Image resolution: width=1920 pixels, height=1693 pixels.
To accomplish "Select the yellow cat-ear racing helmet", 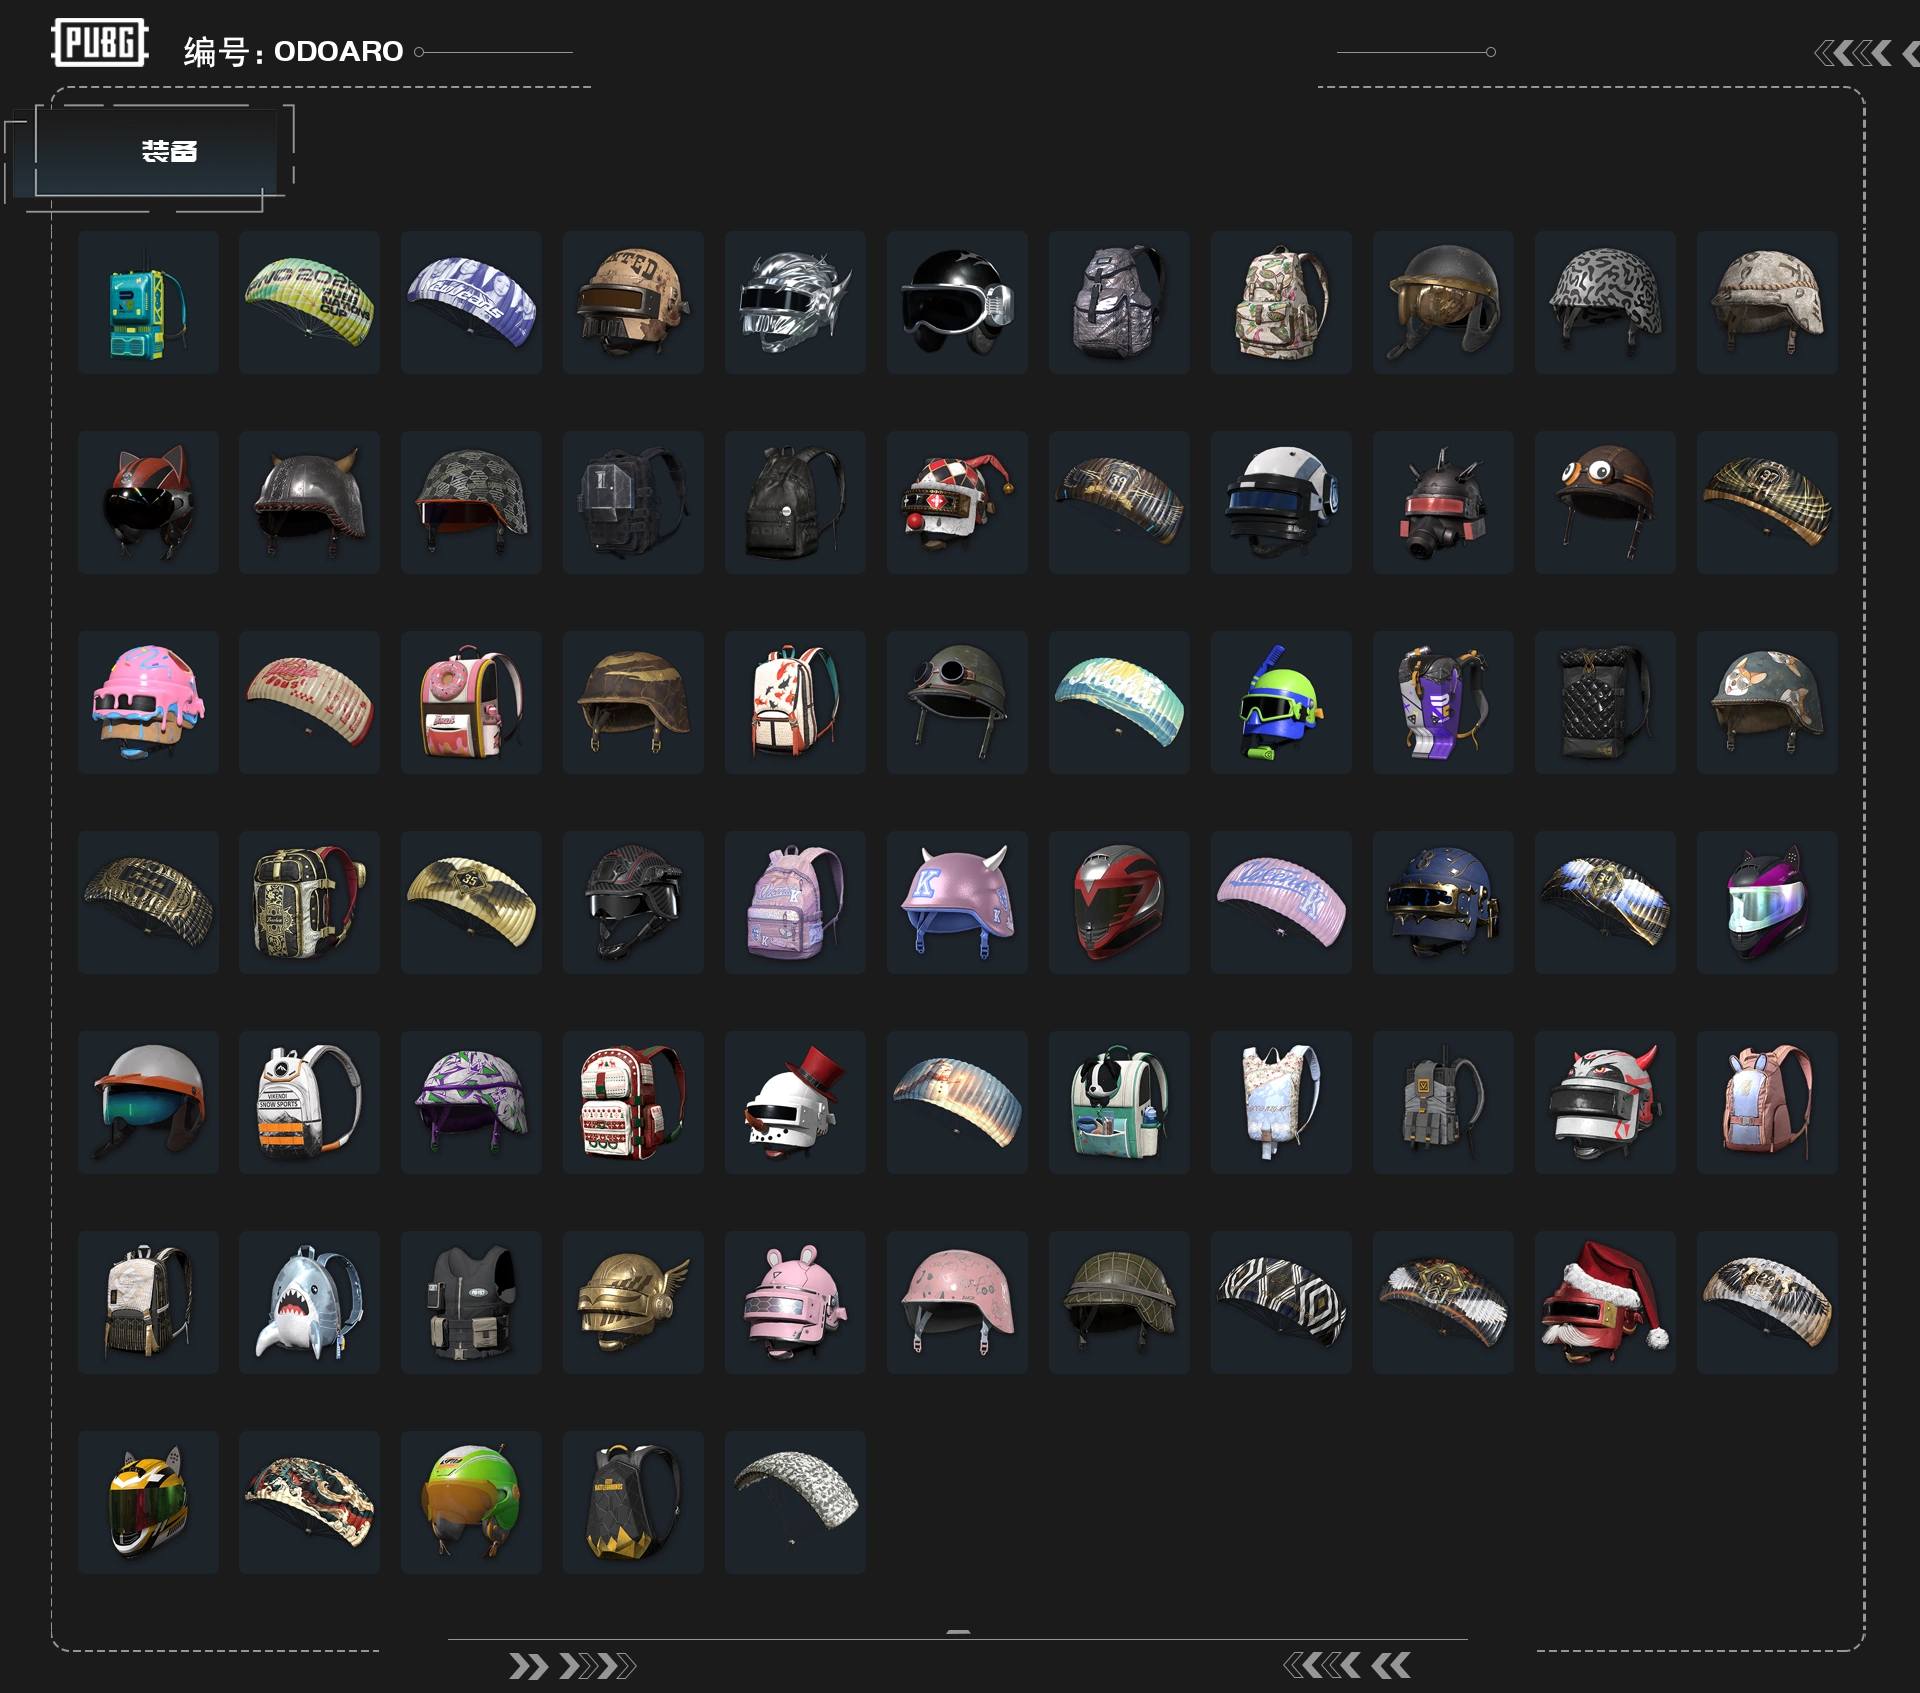I will pos(148,1502).
